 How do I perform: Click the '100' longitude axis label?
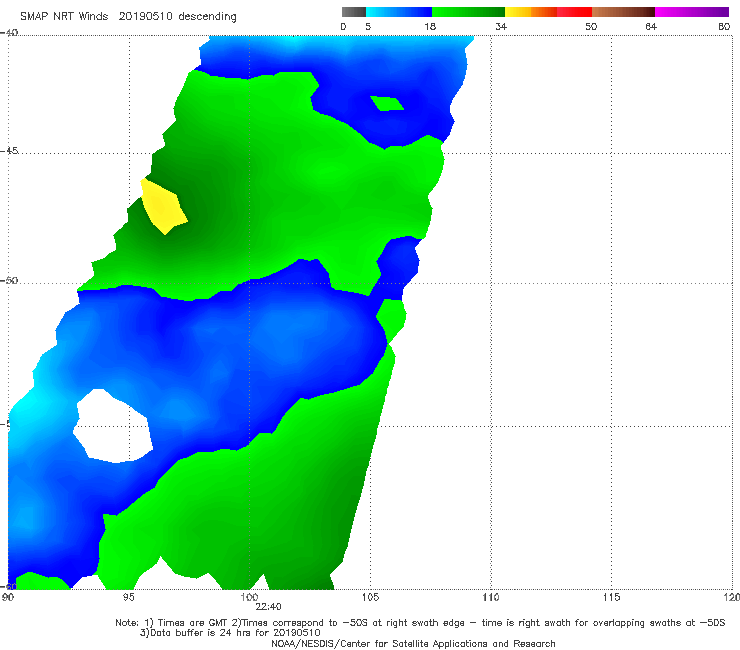250,598
